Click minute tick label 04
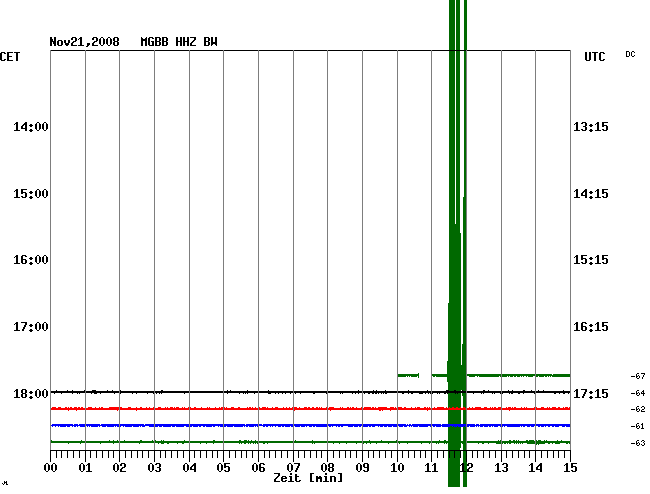Viewport: 650px width, 494px height. pos(189,468)
